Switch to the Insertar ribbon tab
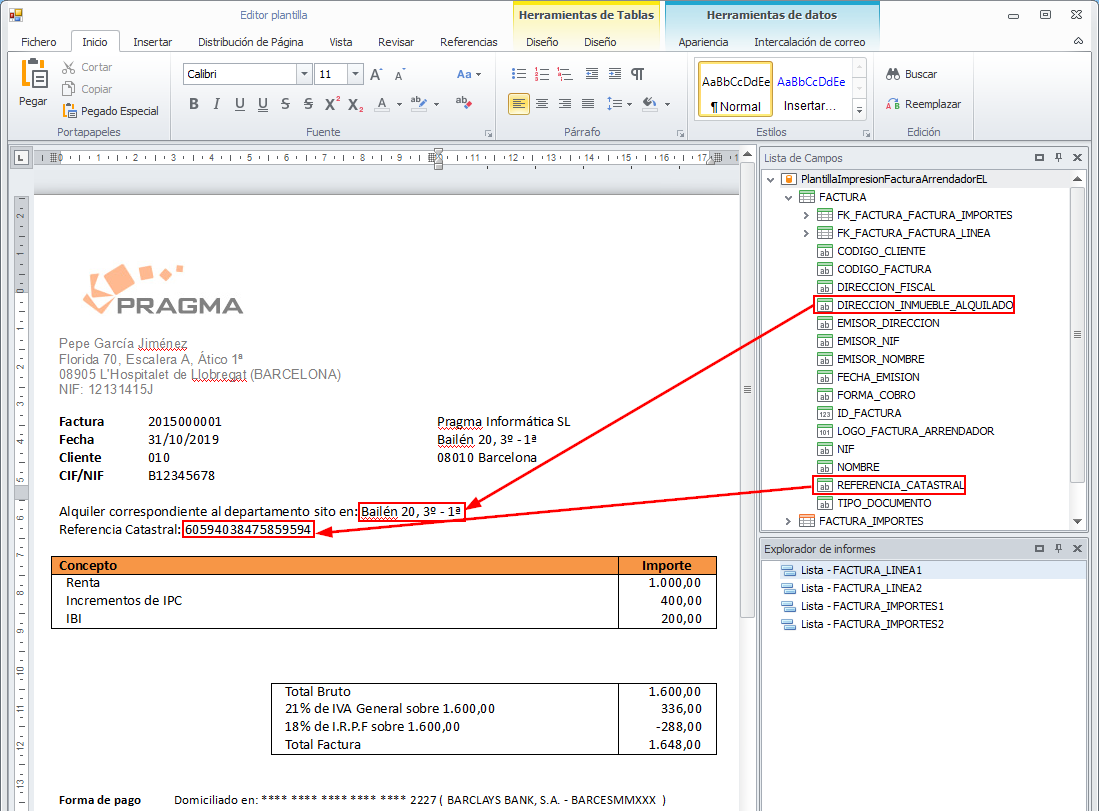1099x811 pixels. (152, 42)
